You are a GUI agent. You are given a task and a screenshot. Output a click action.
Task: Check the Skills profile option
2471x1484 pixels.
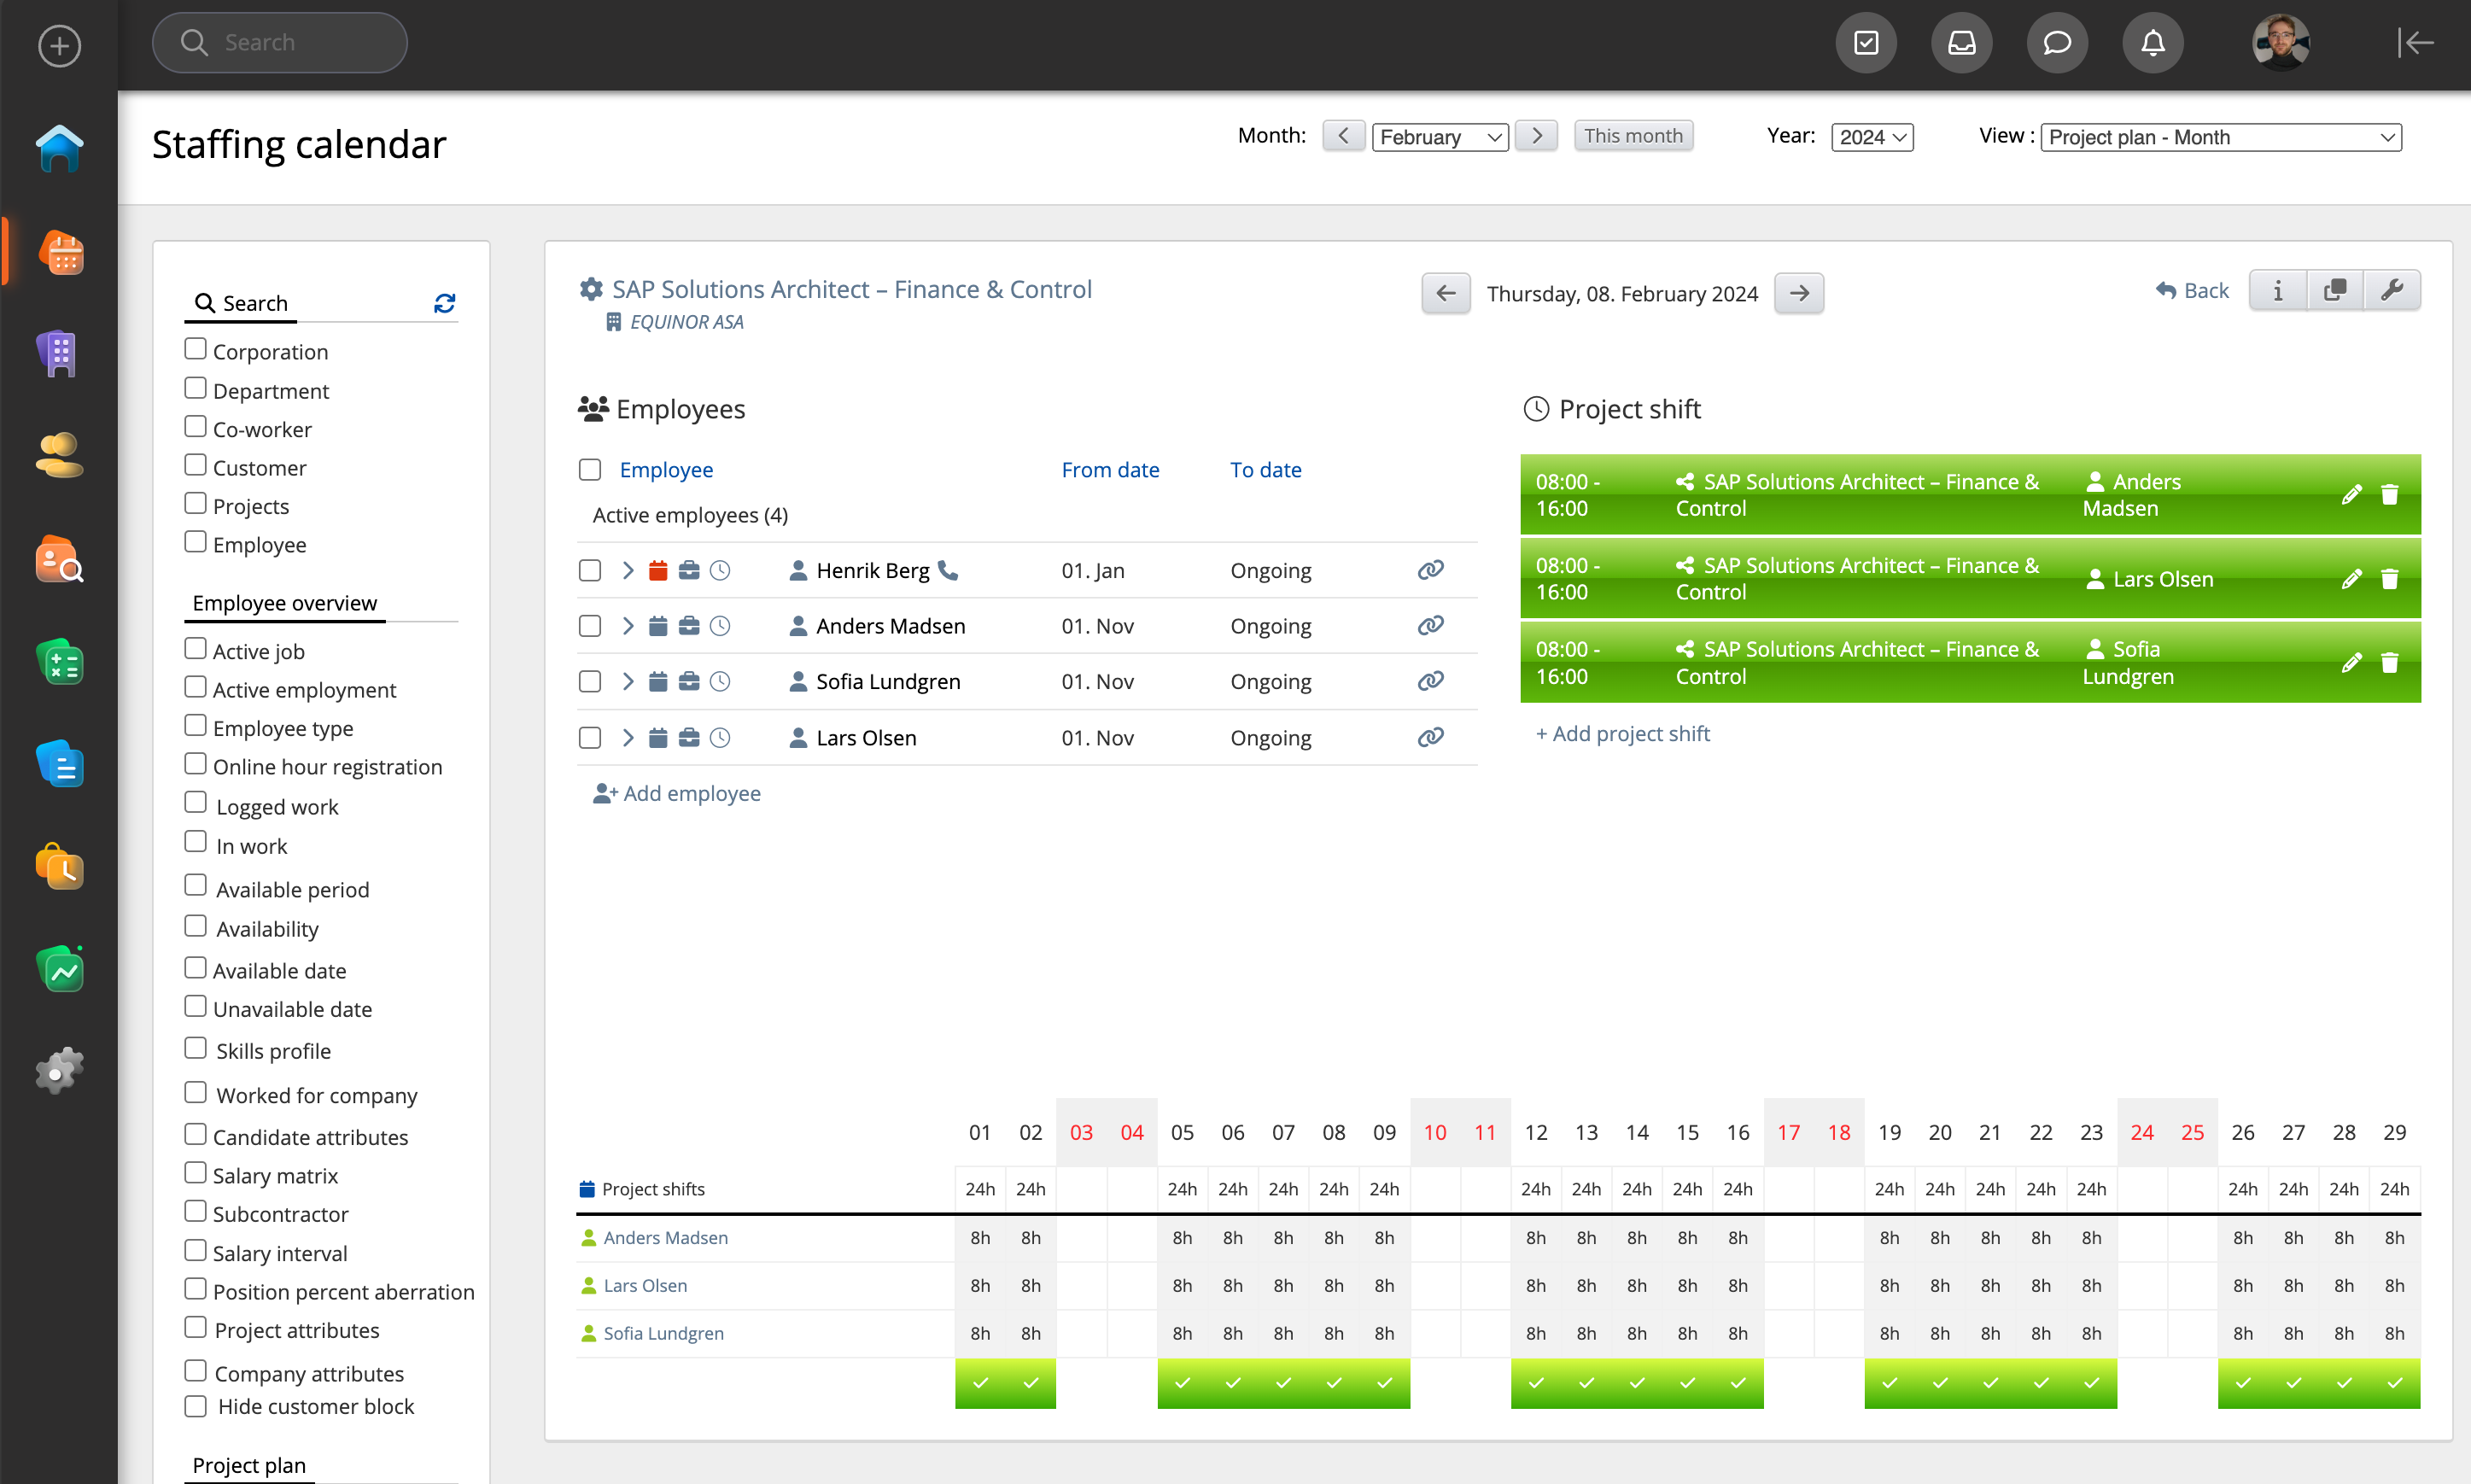click(x=196, y=1049)
